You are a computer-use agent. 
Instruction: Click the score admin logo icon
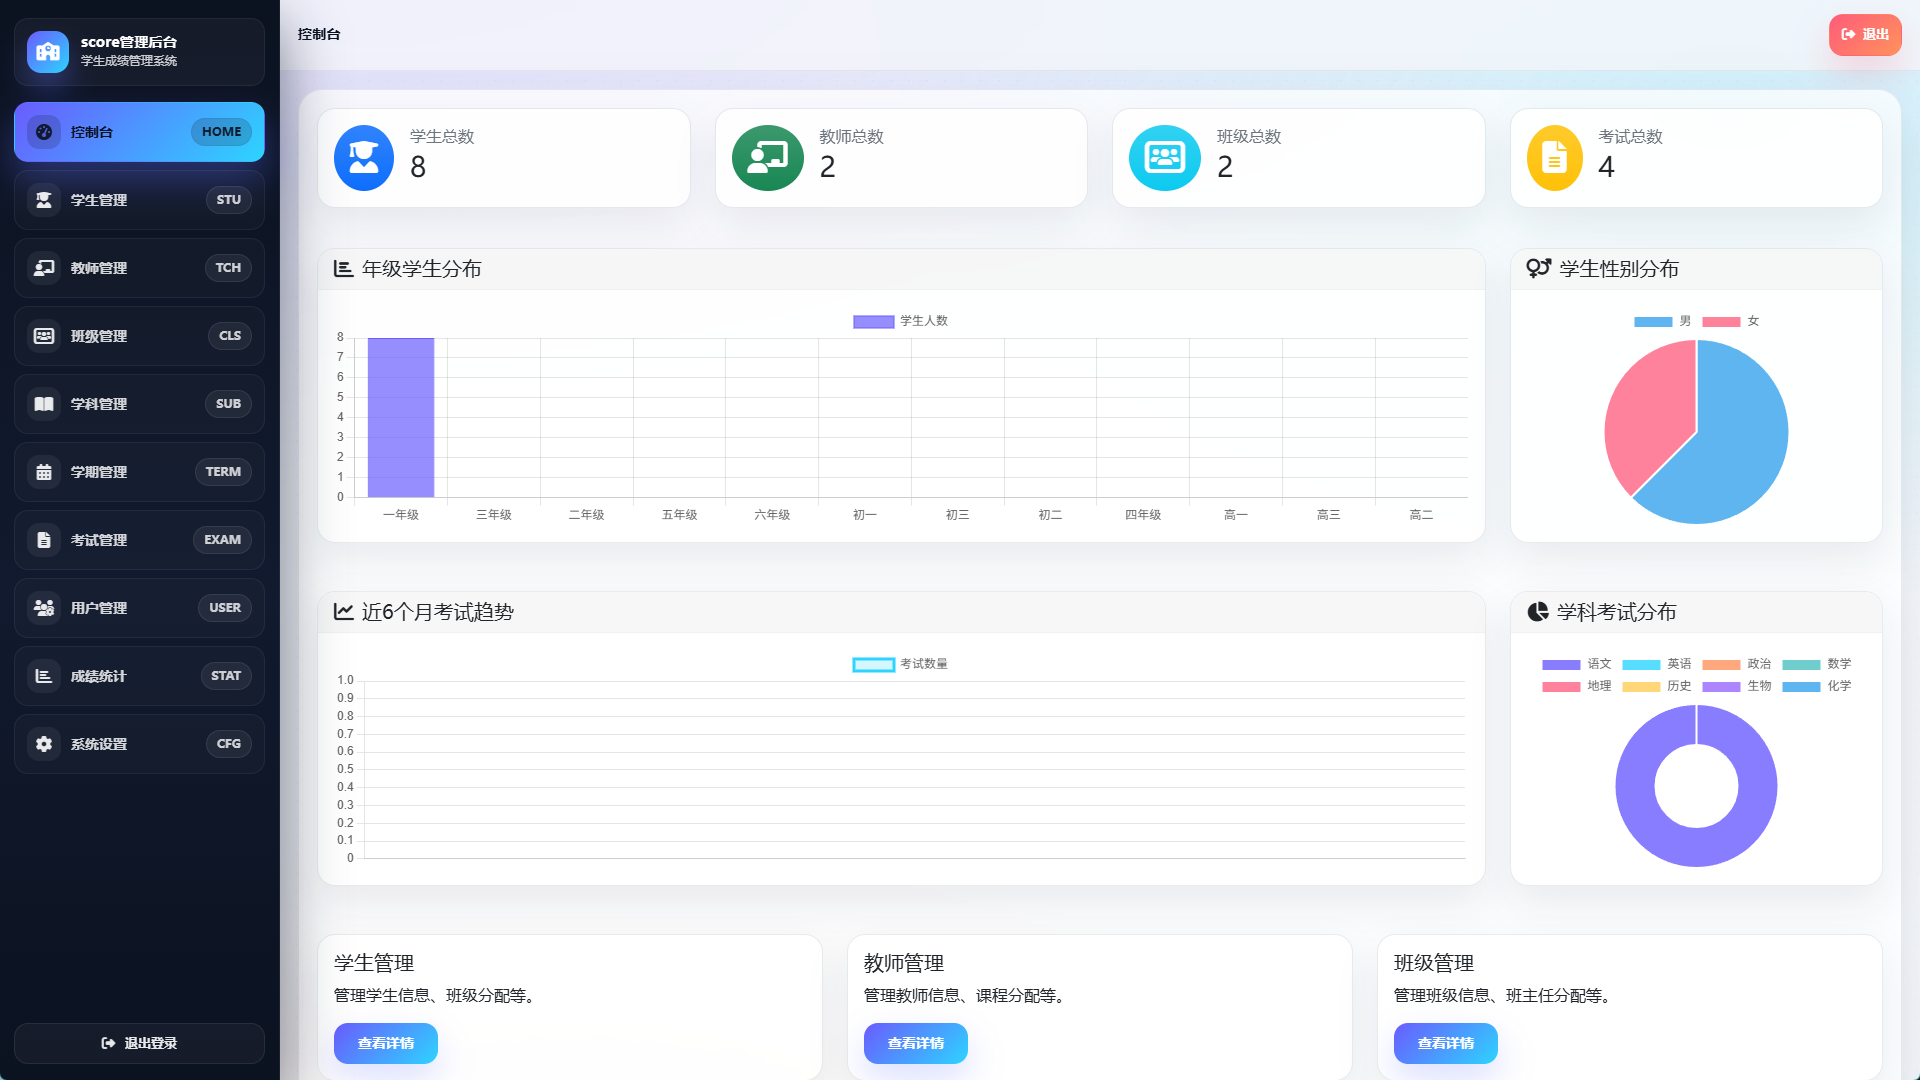click(48, 52)
